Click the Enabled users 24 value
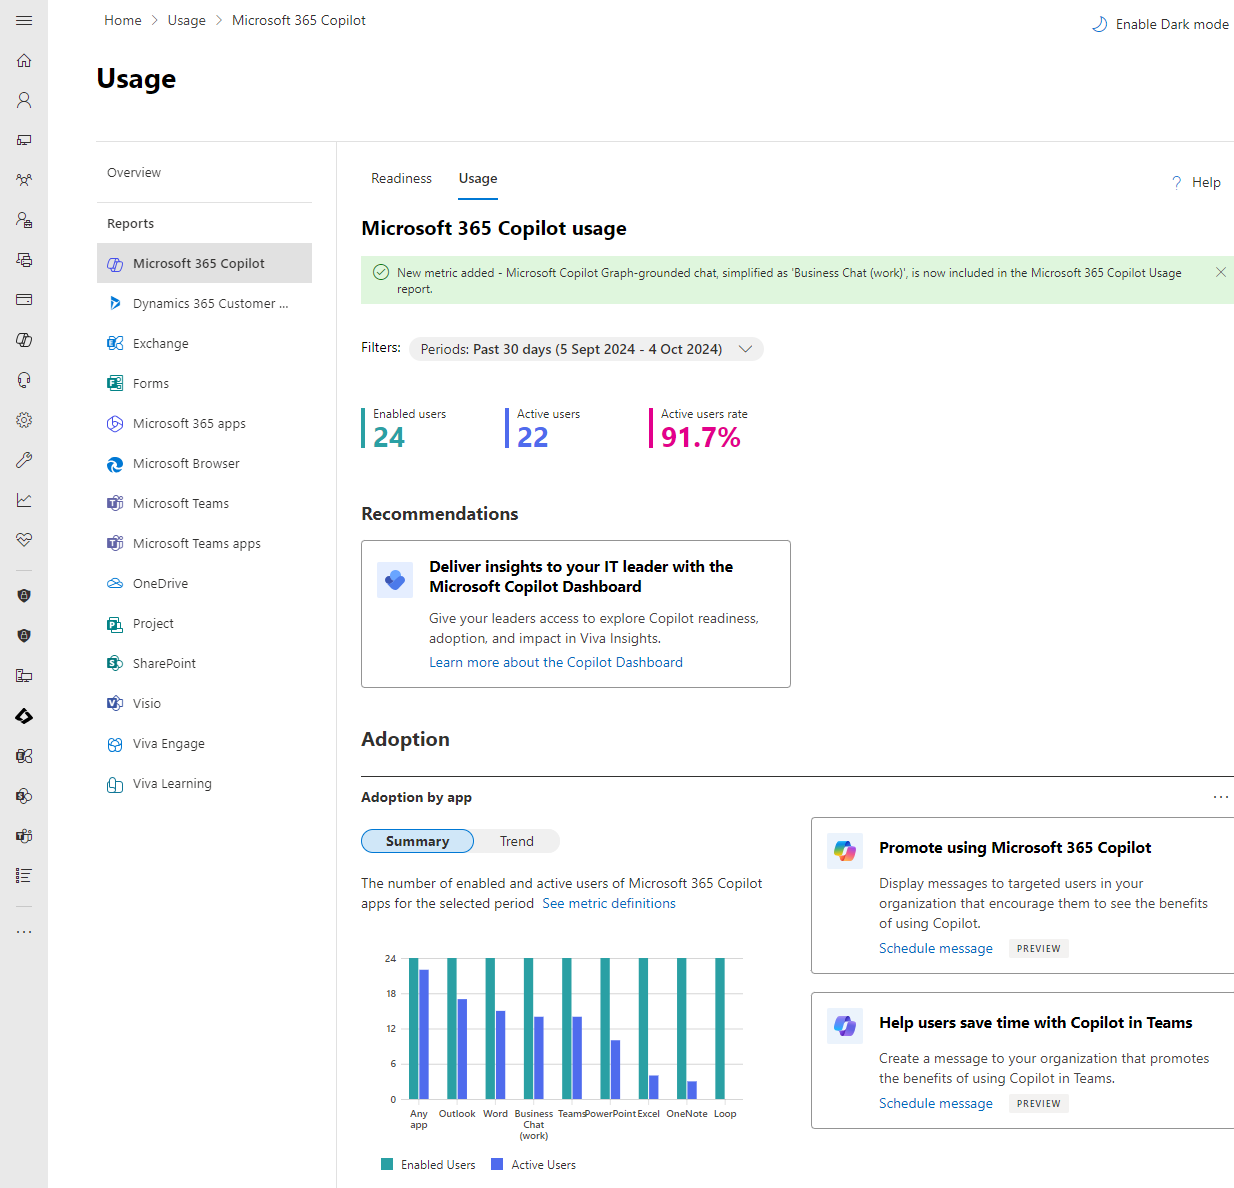Image resolution: width=1234 pixels, height=1188 pixels. 389,437
